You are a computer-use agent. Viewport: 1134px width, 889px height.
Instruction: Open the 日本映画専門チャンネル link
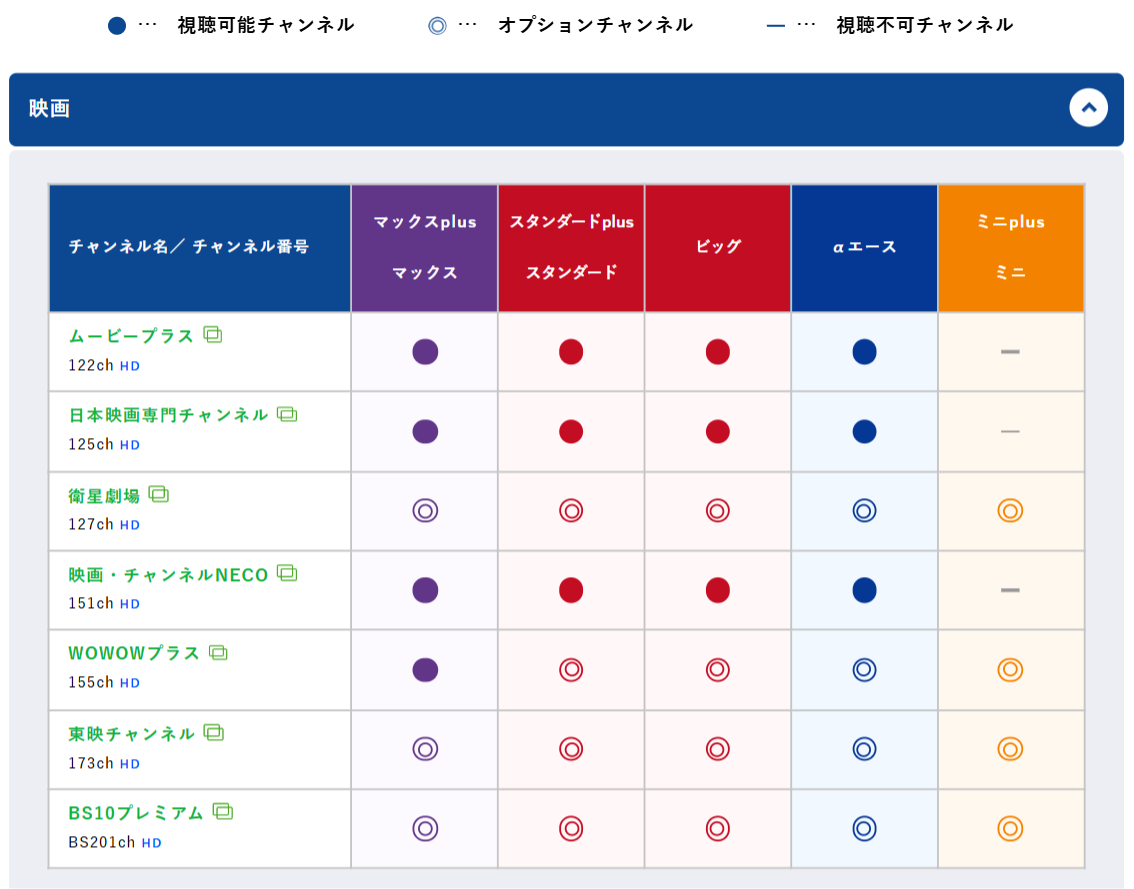click(x=168, y=415)
